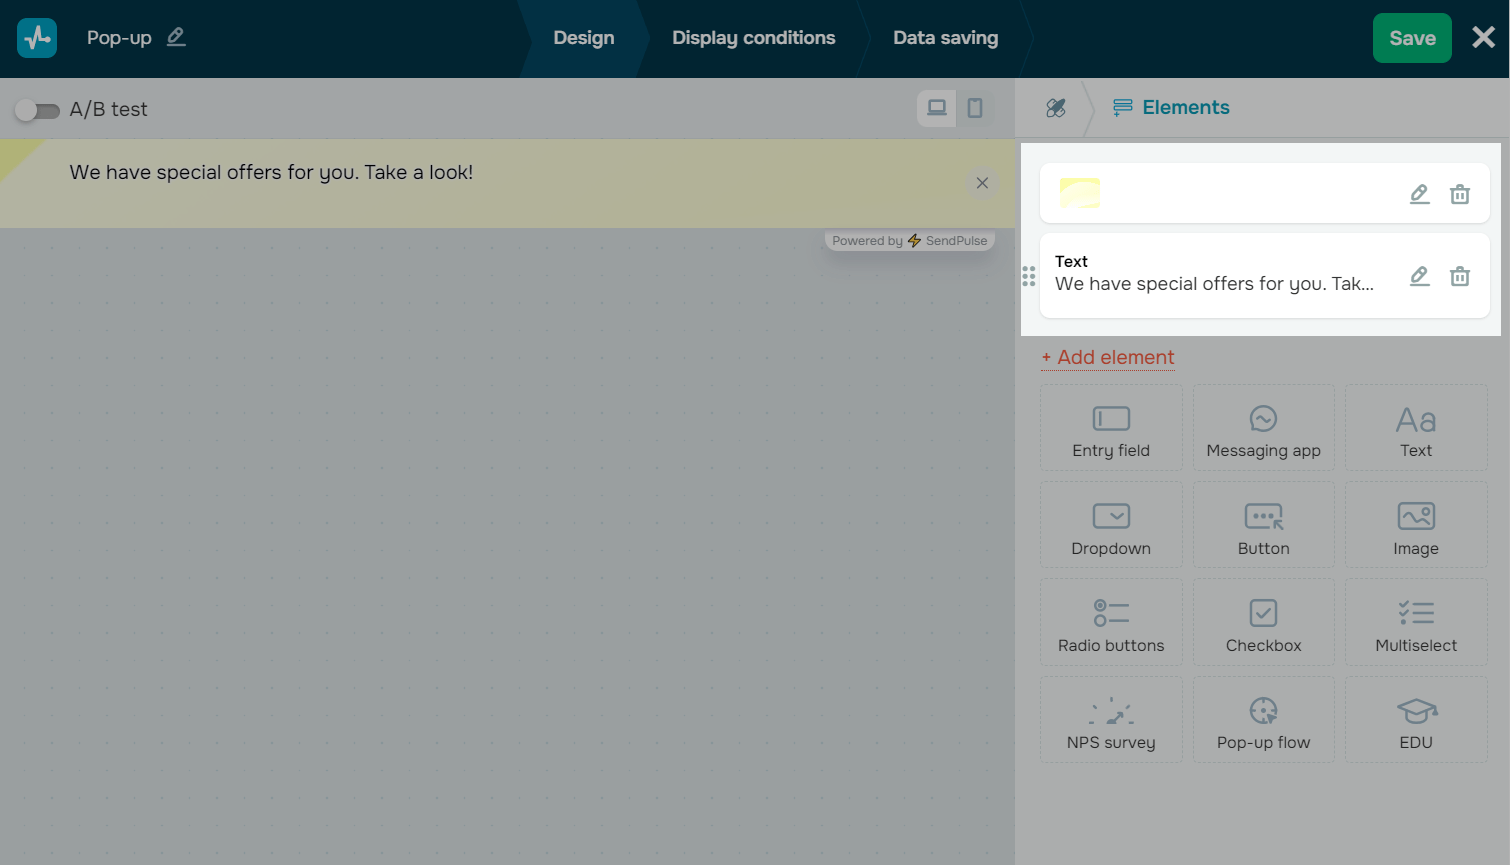Viewport: 1510px width, 865px height.
Task: Open the Powered by SendPulse link
Action: [x=910, y=241]
